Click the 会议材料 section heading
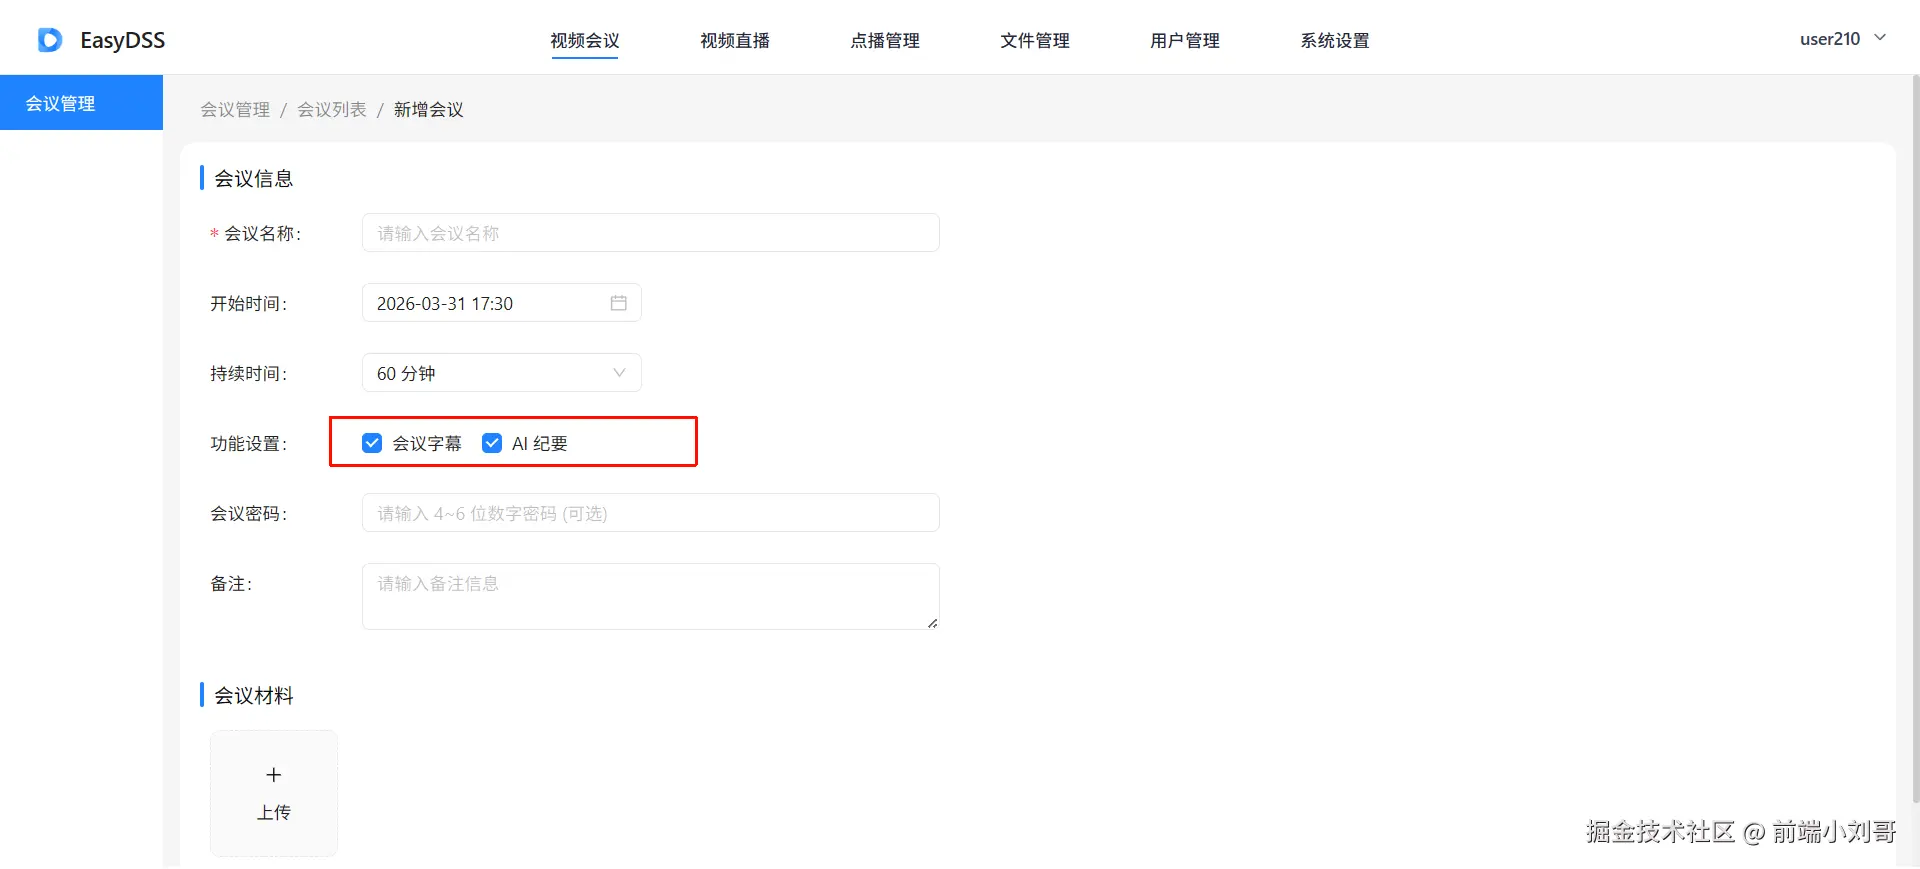Screen dimensions: 1920x869 pyautogui.click(x=254, y=696)
